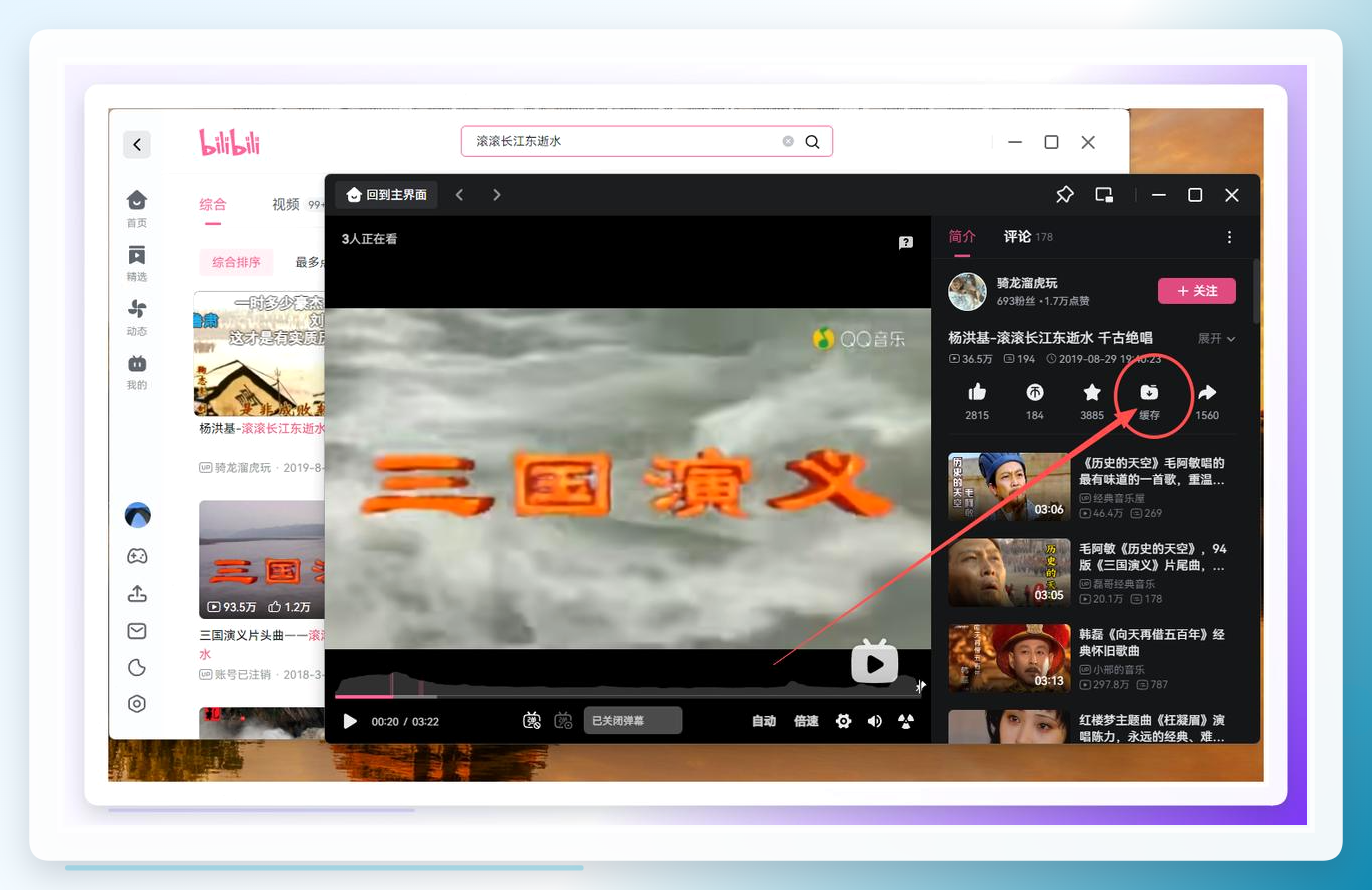Open 精选 in left sidebar

coord(137,263)
